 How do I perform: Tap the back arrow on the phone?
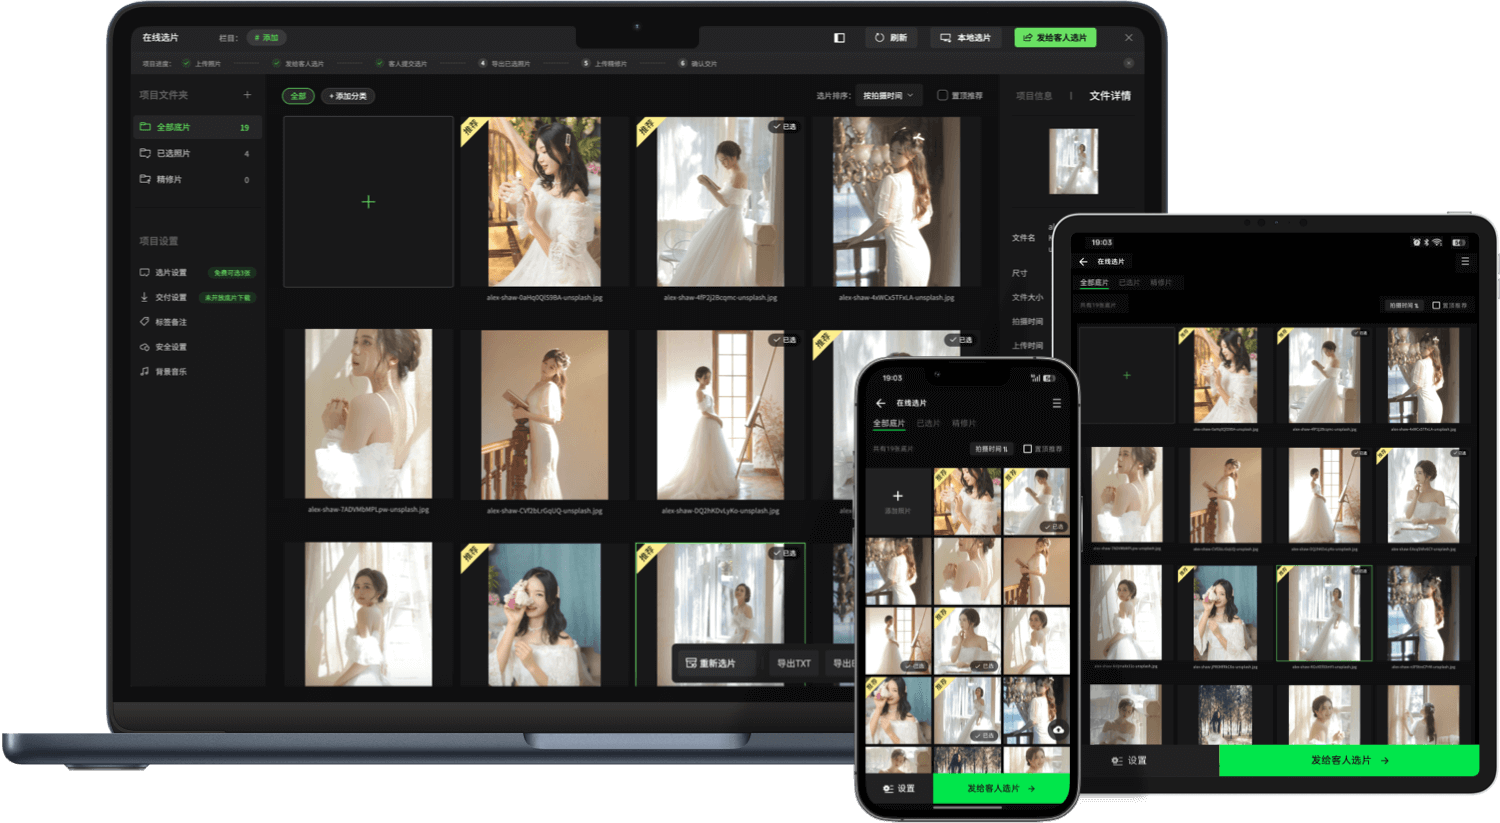881,403
